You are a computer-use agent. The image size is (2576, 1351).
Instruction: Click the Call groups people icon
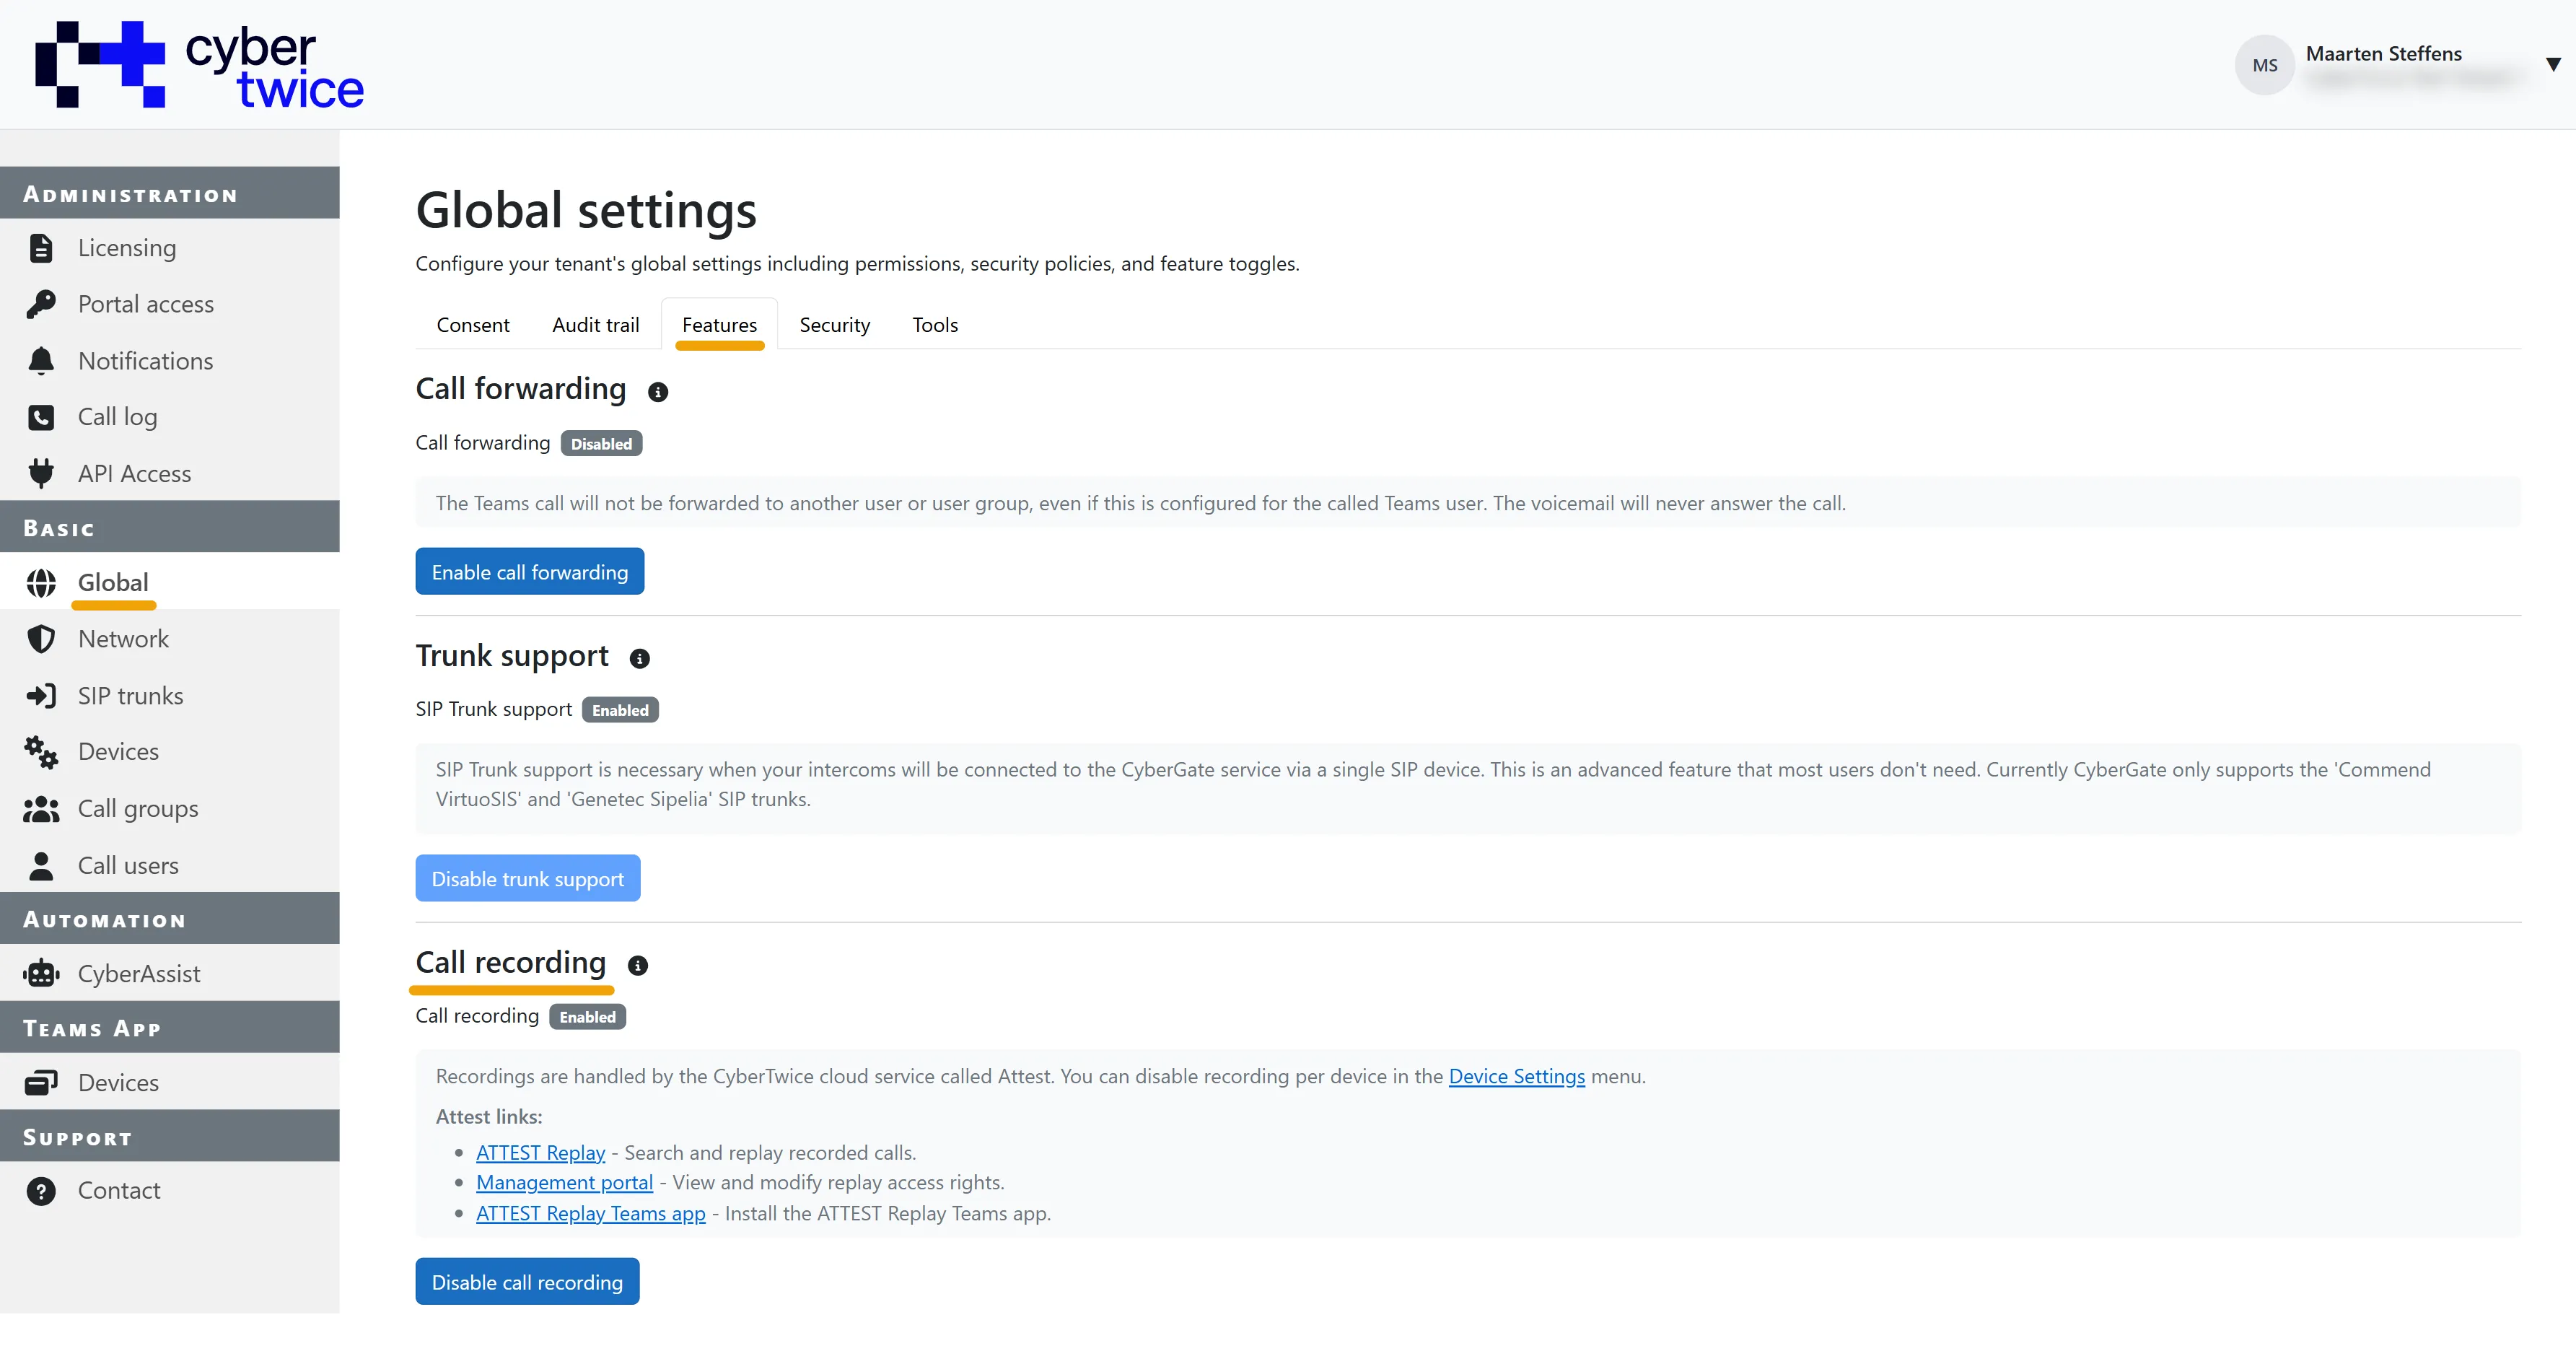point(41,809)
